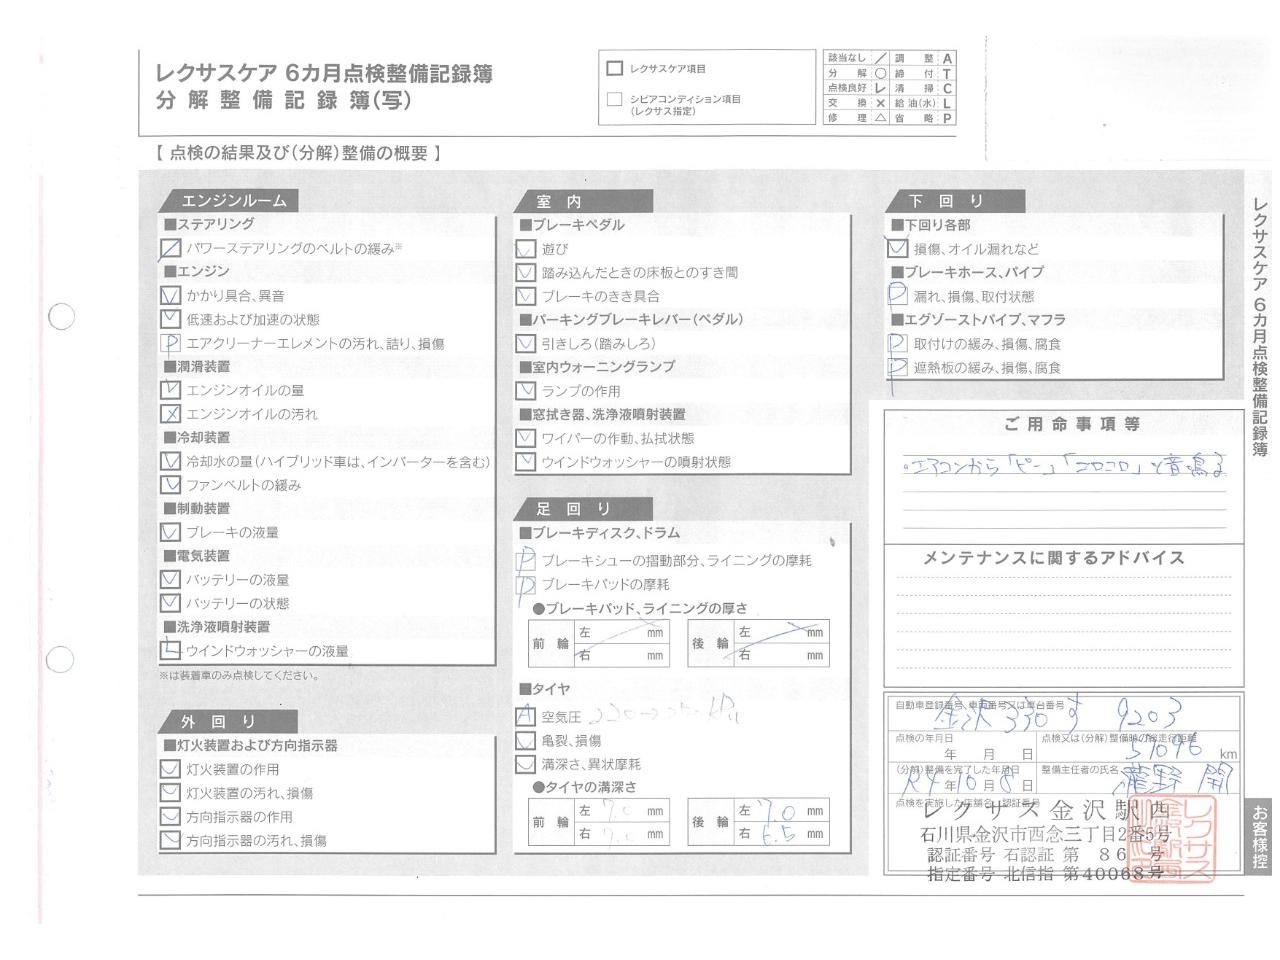Viewport: 1280px width, 960px height.
Task: Tick the かかり具合、異音 checkbox
Action: pos(171,296)
